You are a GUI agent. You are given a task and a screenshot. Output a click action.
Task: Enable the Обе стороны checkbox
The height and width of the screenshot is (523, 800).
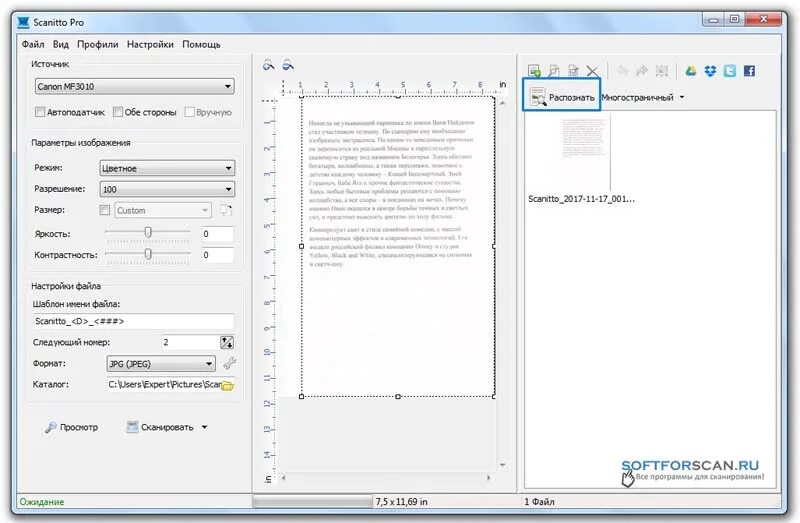pyautogui.click(x=118, y=112)
